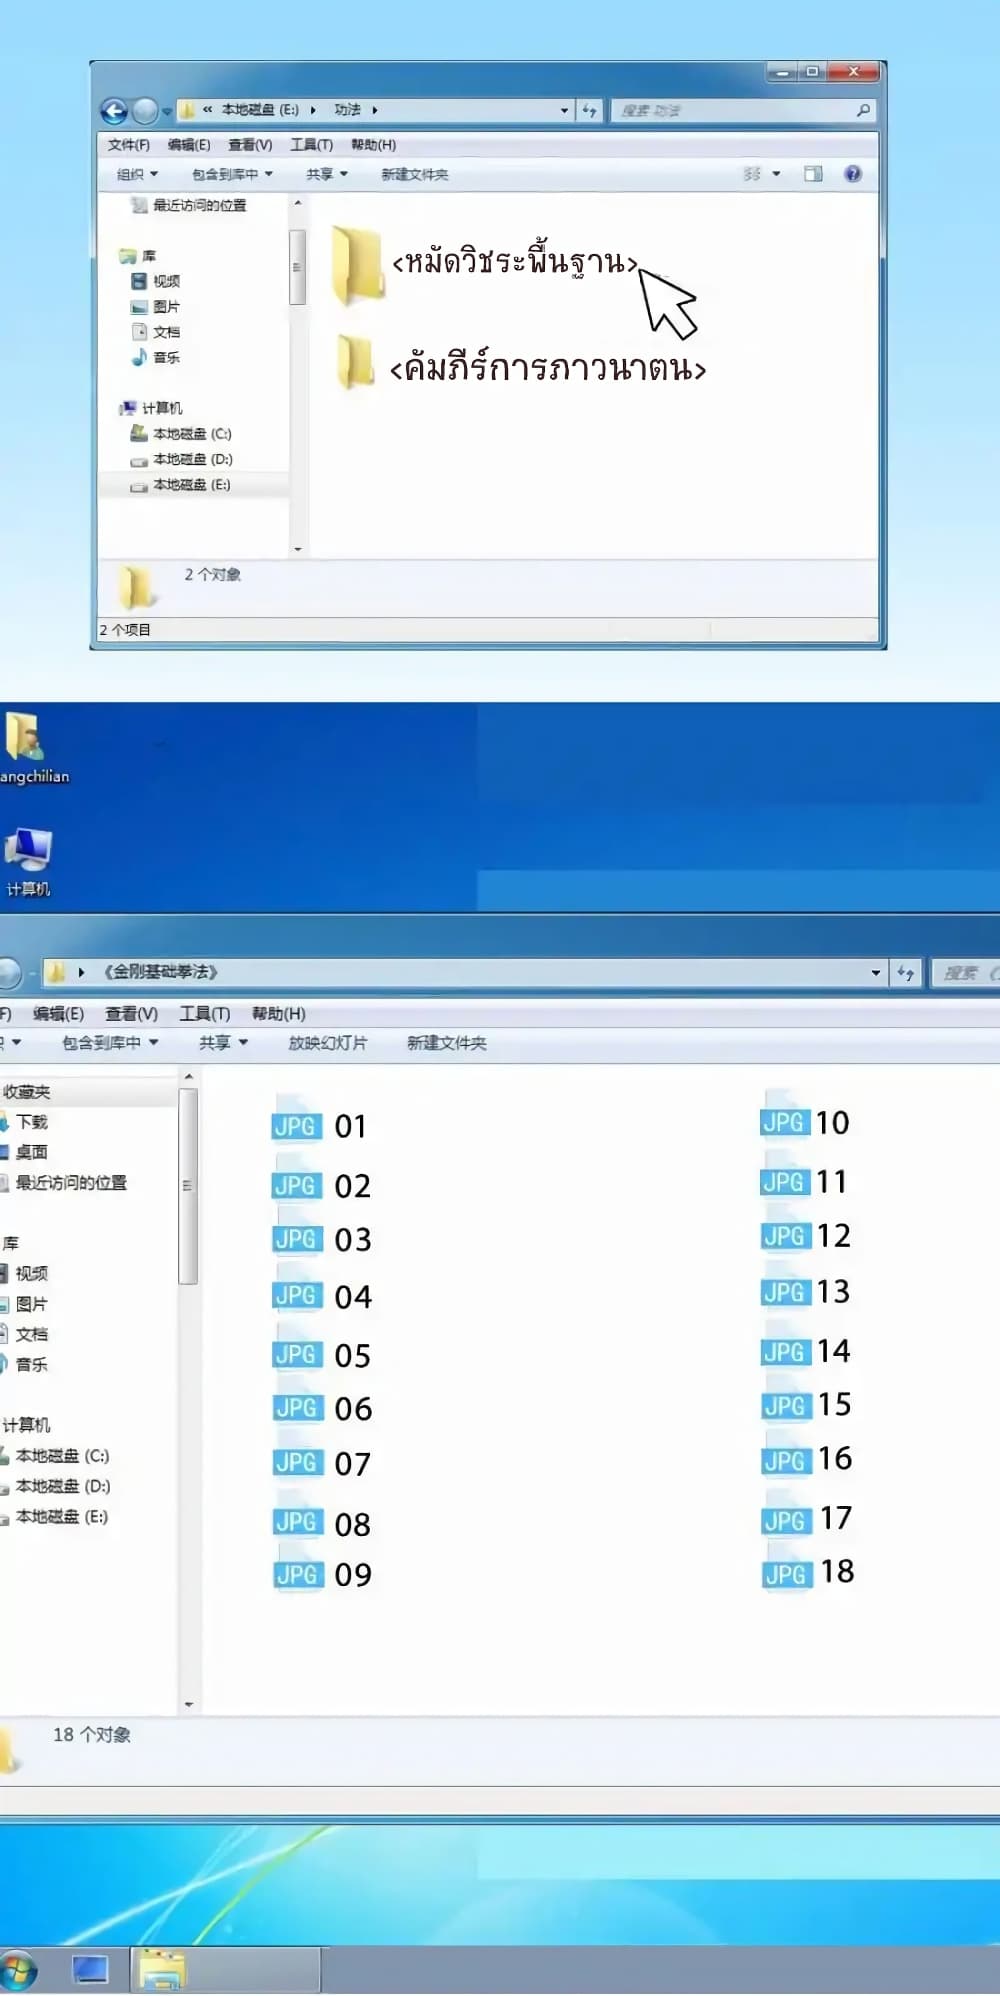Click the Windows Start orb

pyautogui.click(x=18, y=1971)
